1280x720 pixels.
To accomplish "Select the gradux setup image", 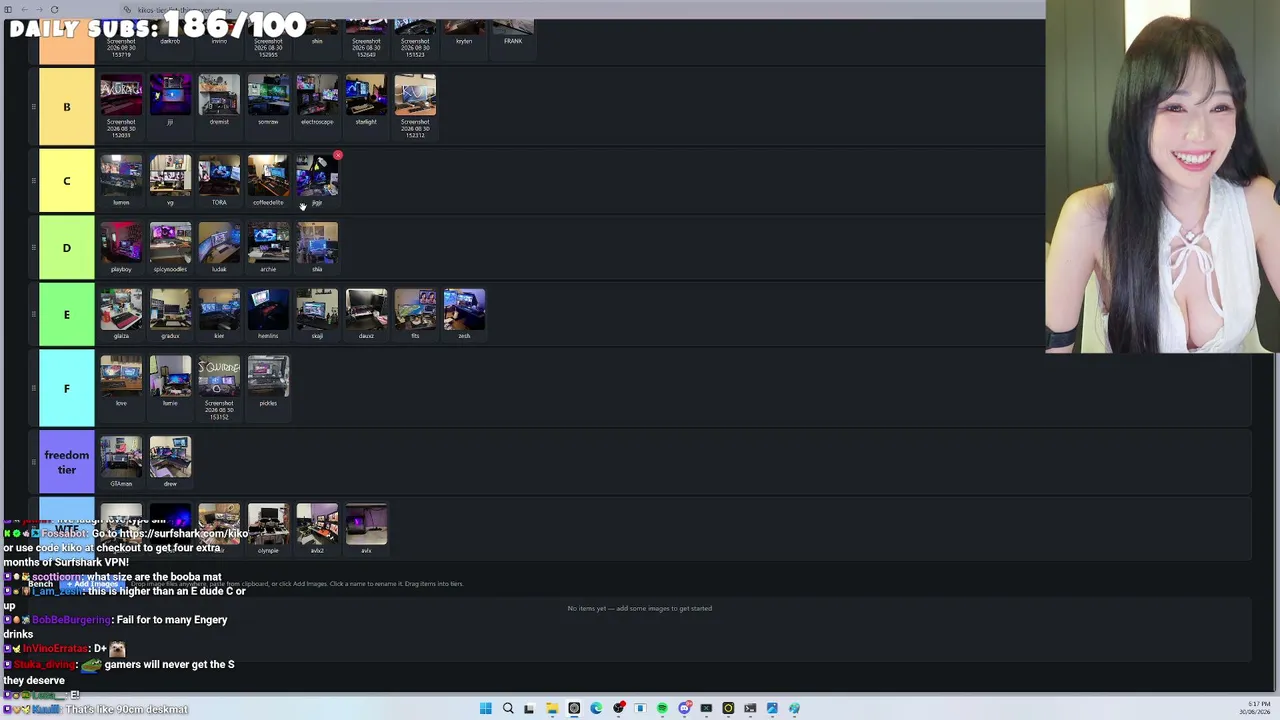I will (170, 309).
